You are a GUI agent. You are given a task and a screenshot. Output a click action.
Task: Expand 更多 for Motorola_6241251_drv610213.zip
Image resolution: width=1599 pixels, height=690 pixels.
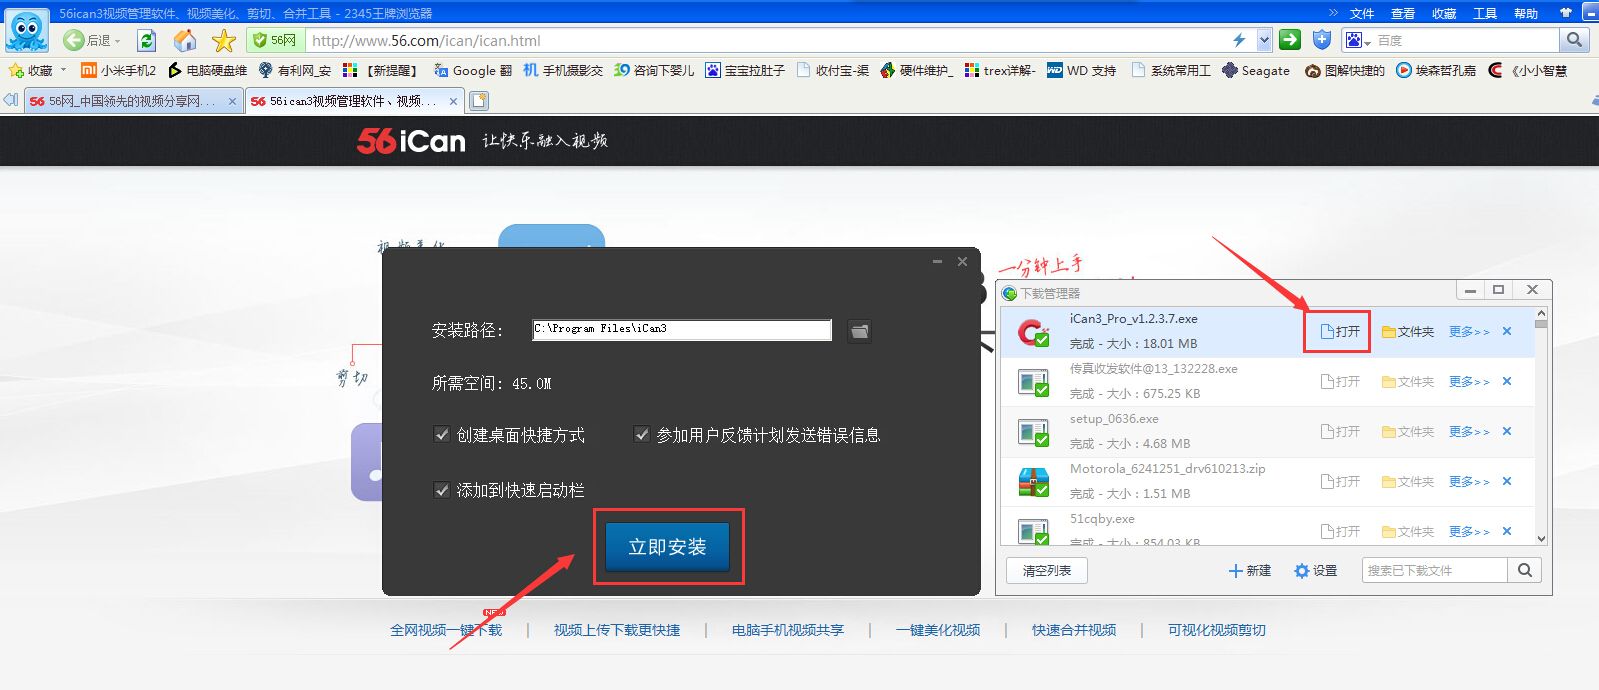click(1469, 481)
